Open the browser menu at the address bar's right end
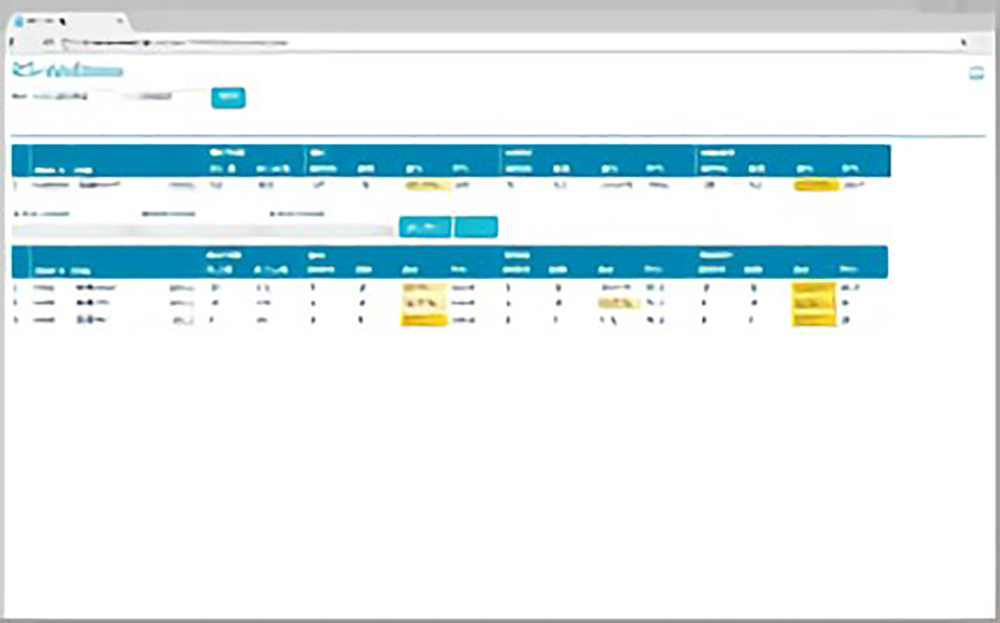Viewport: 1000px width, 623px height. [964, 43]
